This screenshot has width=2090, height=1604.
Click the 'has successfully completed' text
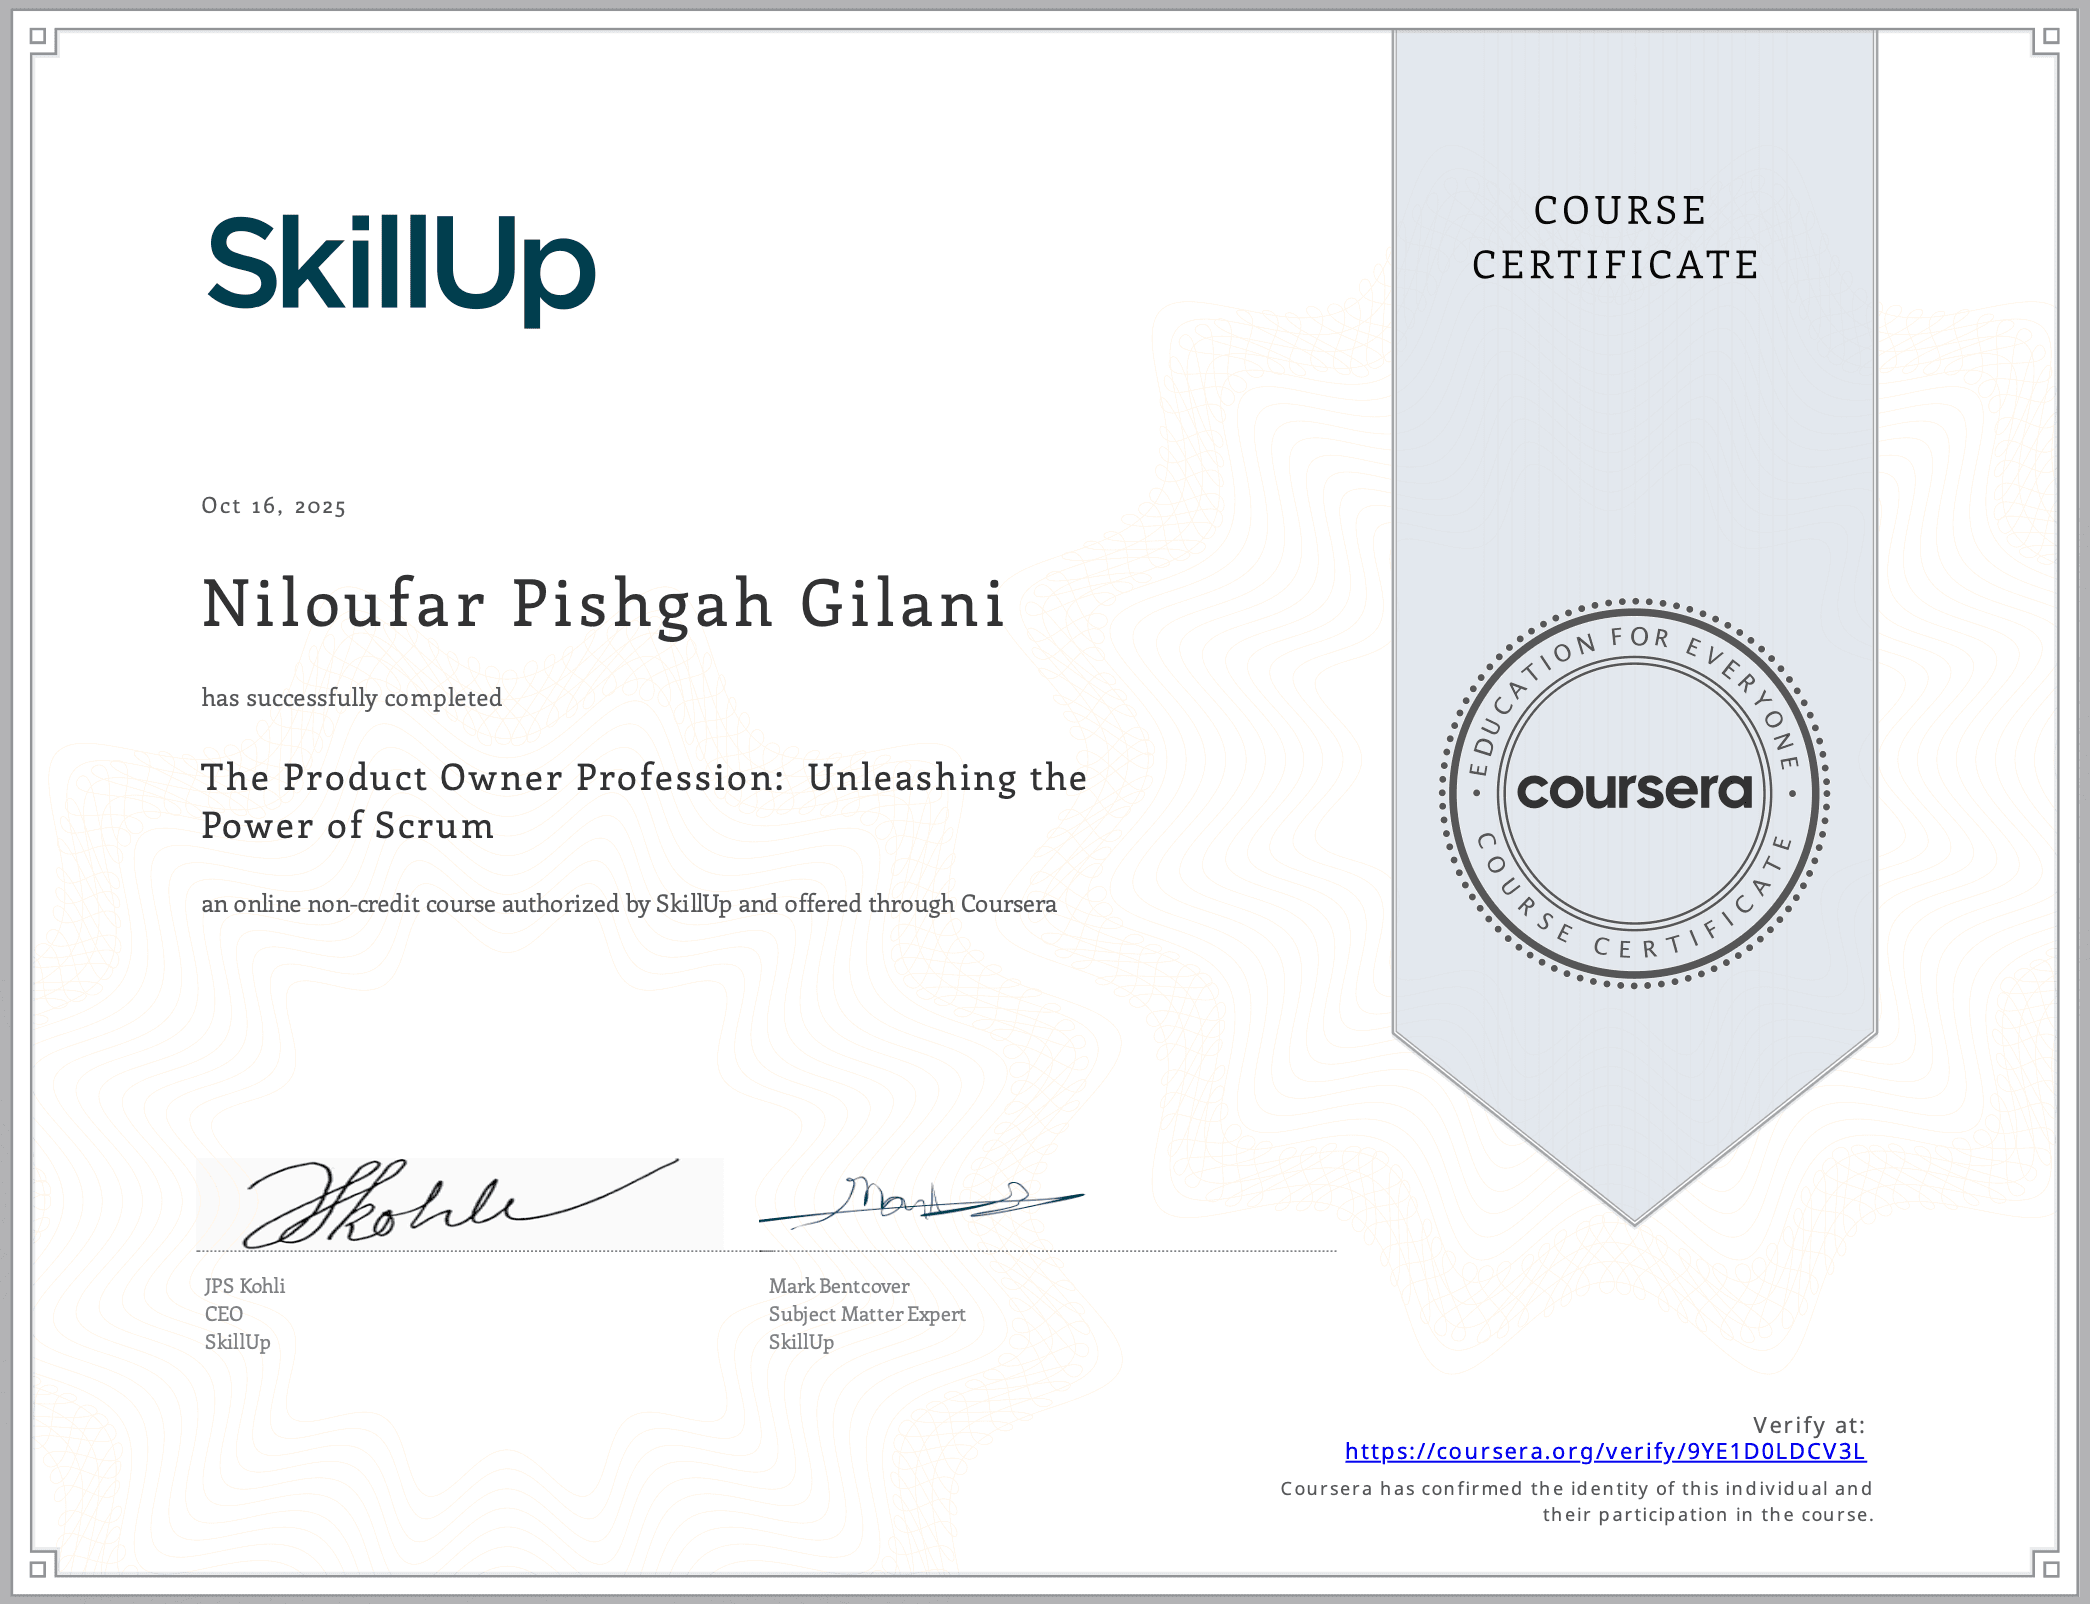pyautogui.click(x=351, y=697)
